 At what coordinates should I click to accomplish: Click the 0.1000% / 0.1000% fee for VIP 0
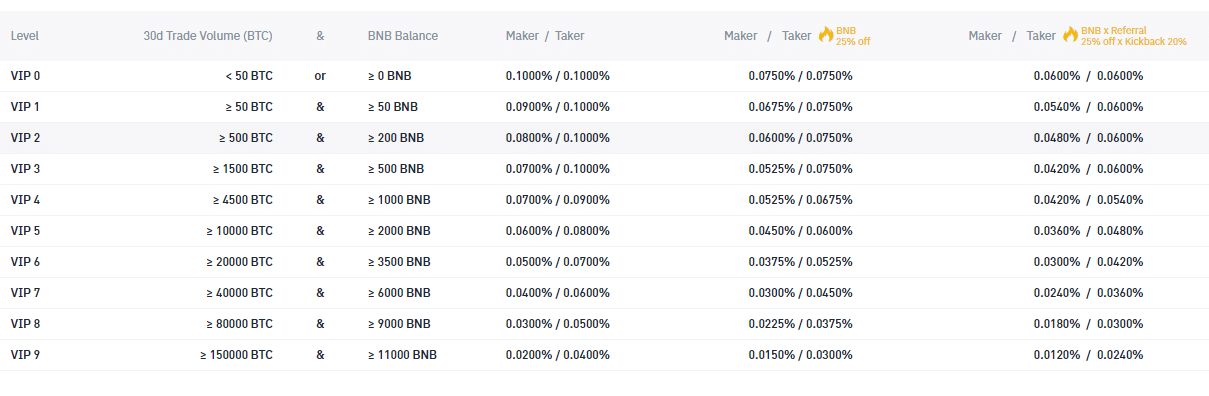558,76
